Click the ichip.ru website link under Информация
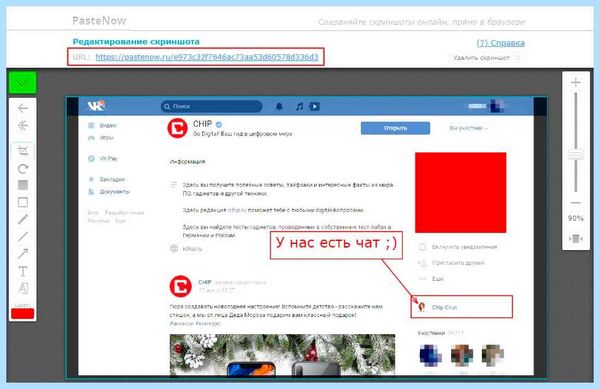The width and height of the screenshot is (600, 389). (192, 249)
